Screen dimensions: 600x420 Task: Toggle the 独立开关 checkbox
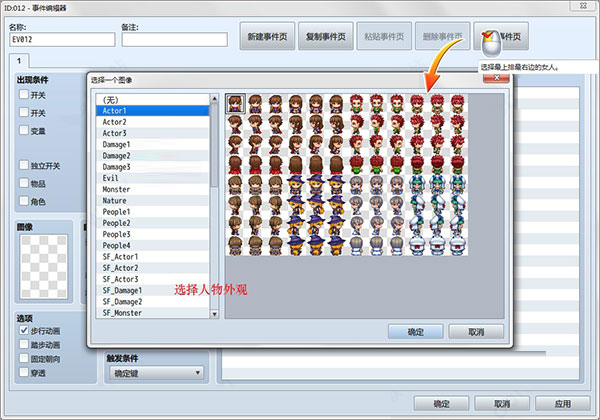pyautogui.click(x=24, y=165)
